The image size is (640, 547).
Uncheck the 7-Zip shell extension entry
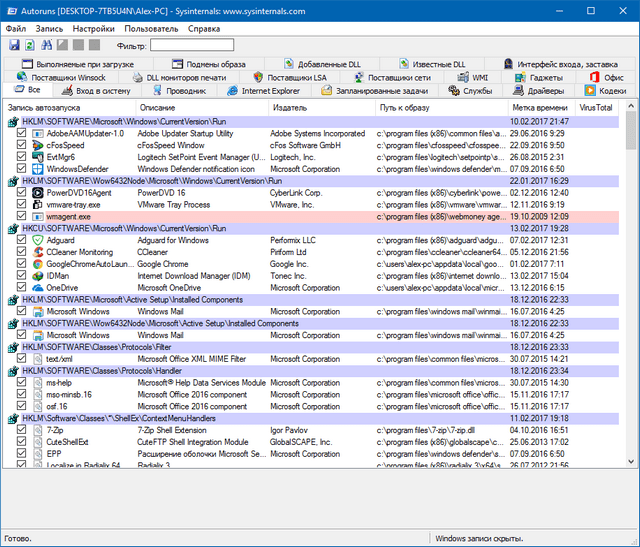tap(22, 429)
